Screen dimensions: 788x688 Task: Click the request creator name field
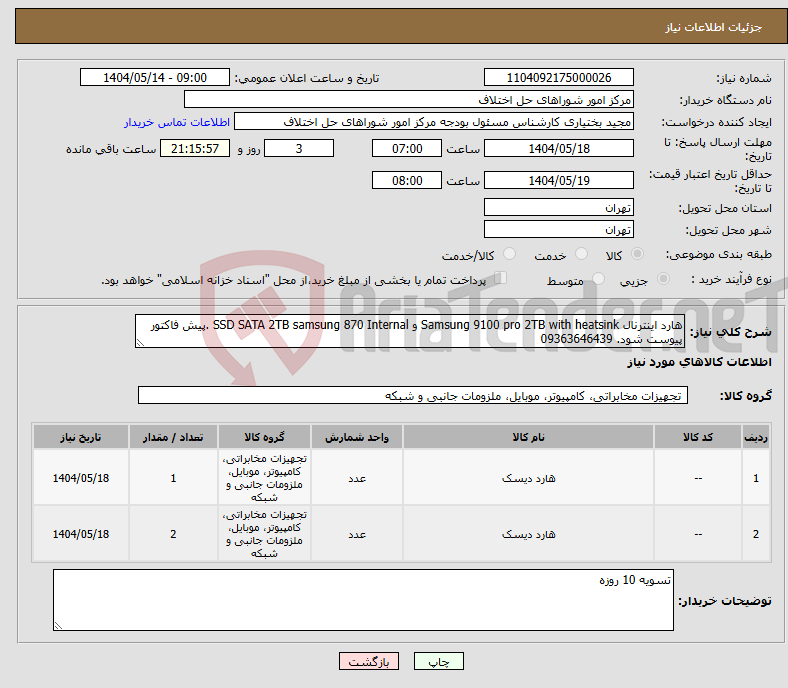(x=434, y=122)
